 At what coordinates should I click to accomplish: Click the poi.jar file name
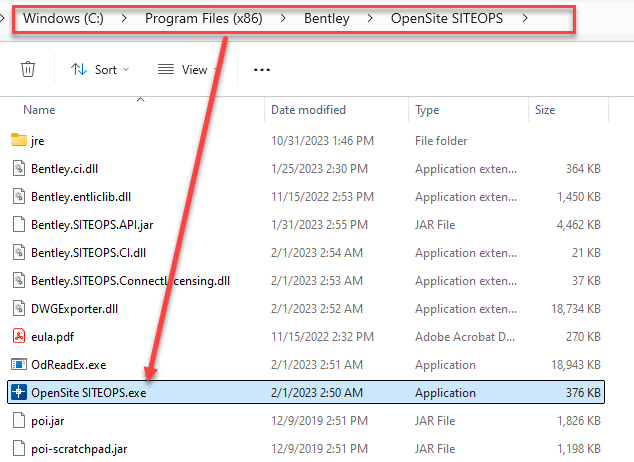point(48,421)
